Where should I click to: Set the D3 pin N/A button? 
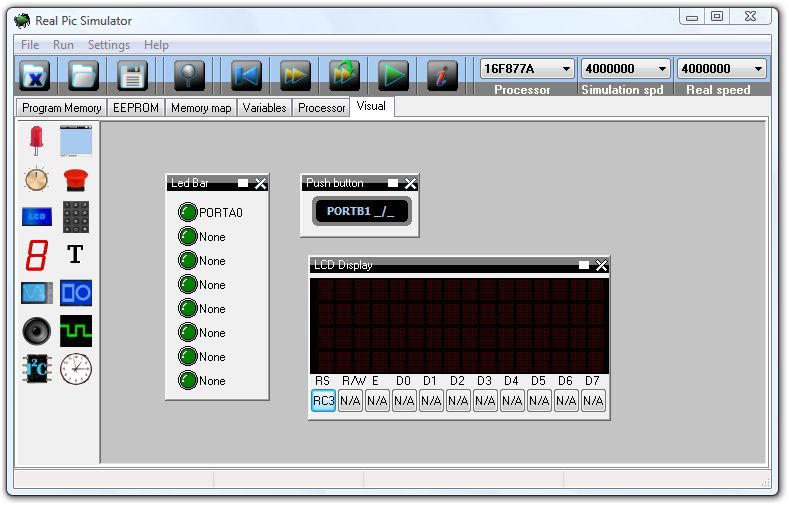tap(485, 401)
